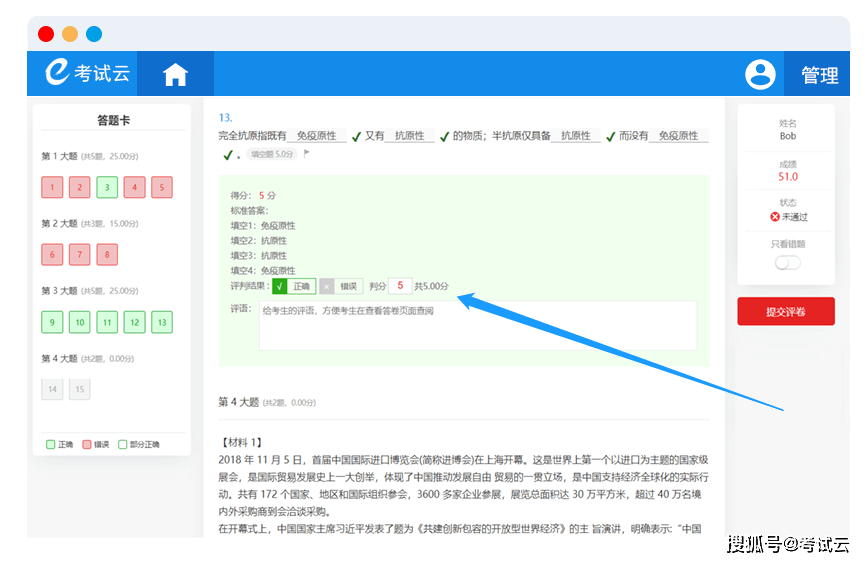
Task: Click the question number 13.
Action: point(225,117)
